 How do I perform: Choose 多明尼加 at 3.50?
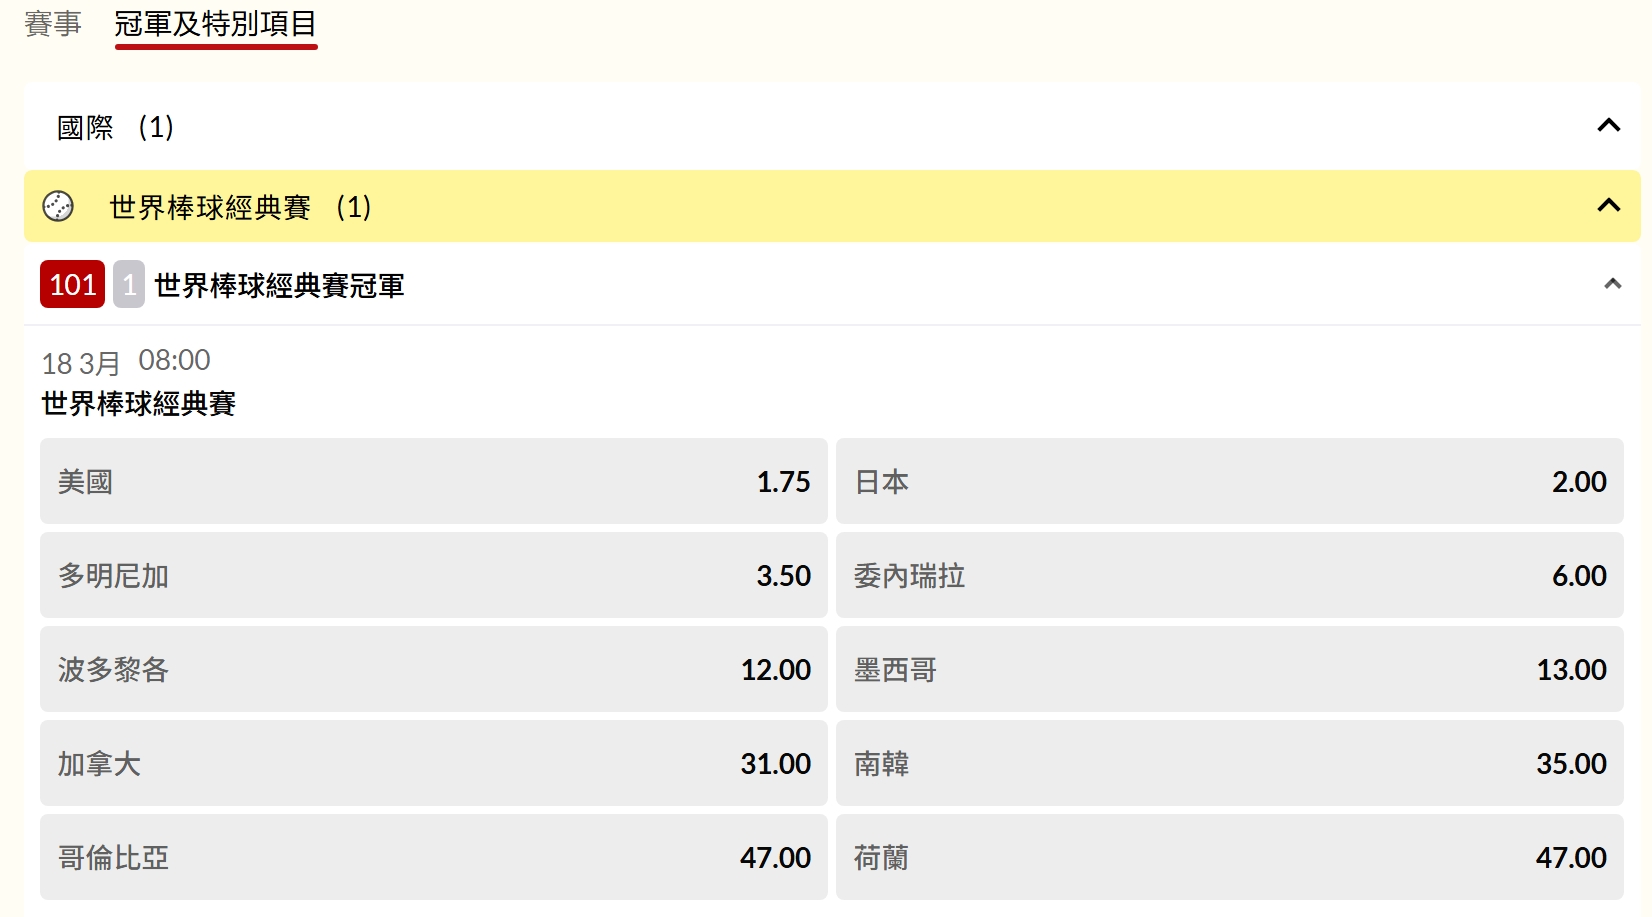tap(433, 575)
